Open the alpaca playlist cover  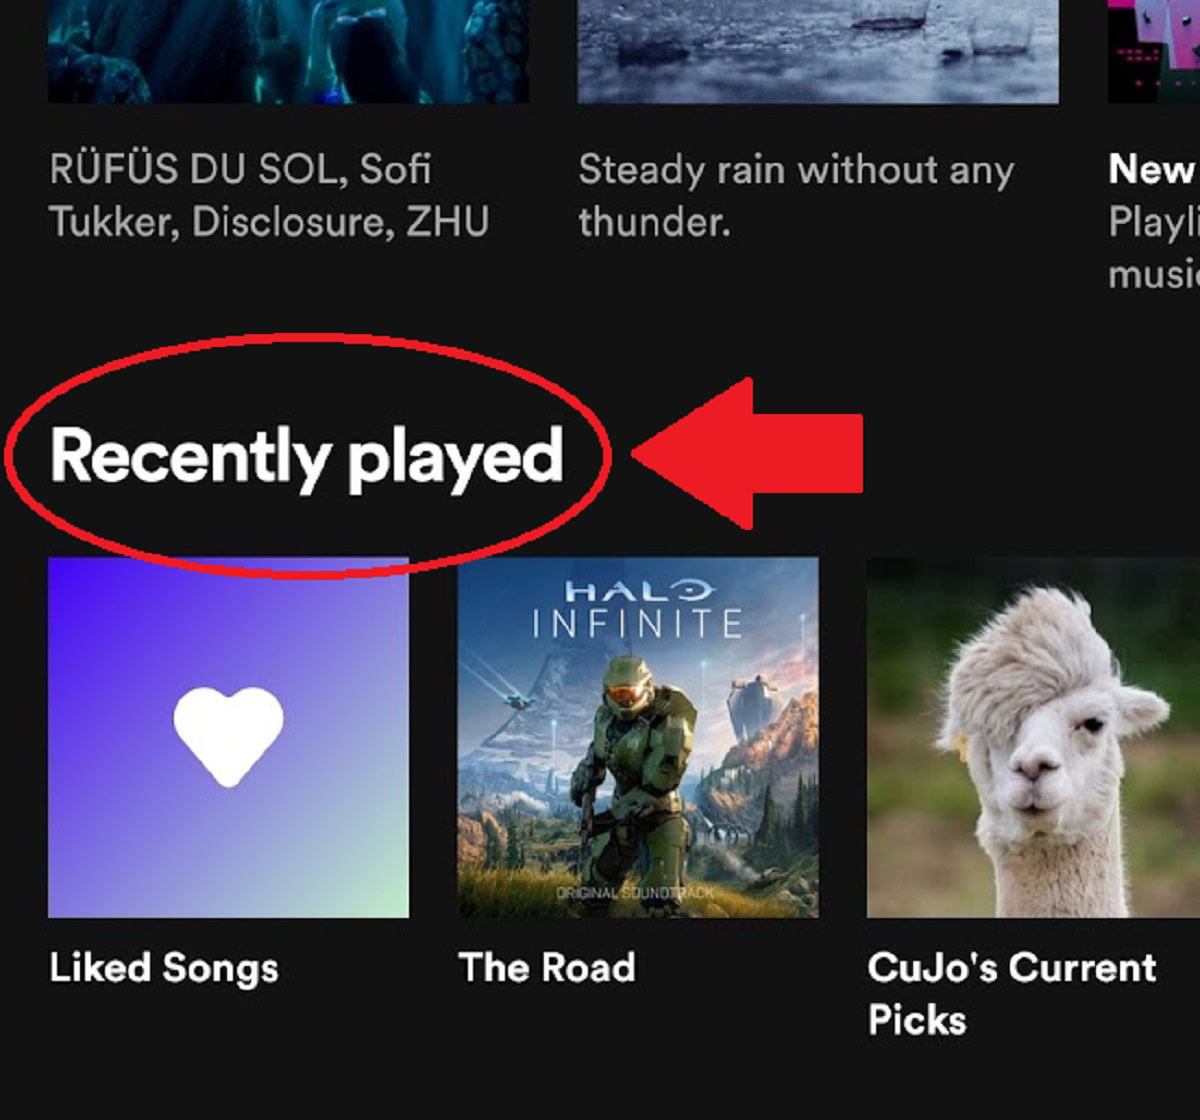click(x=1033, y=737)
